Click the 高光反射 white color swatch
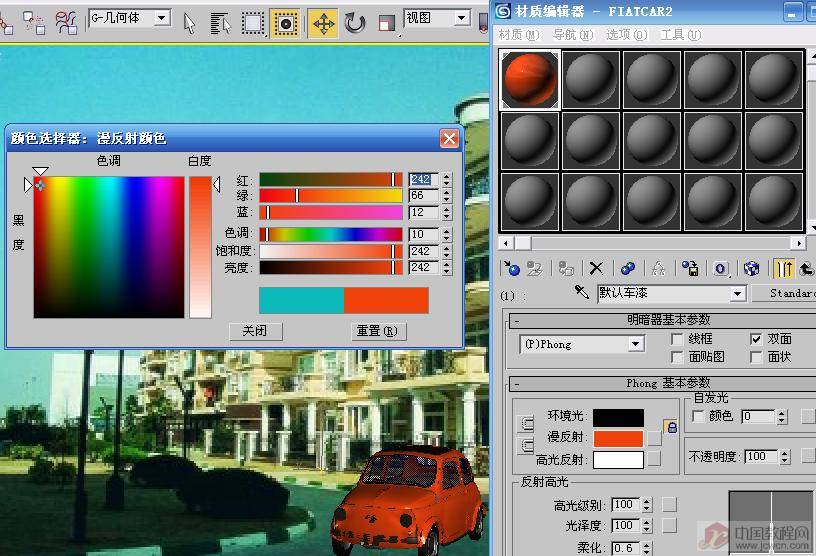The height and width of the screenshot is (556, 816). click(x=618, y=460)
